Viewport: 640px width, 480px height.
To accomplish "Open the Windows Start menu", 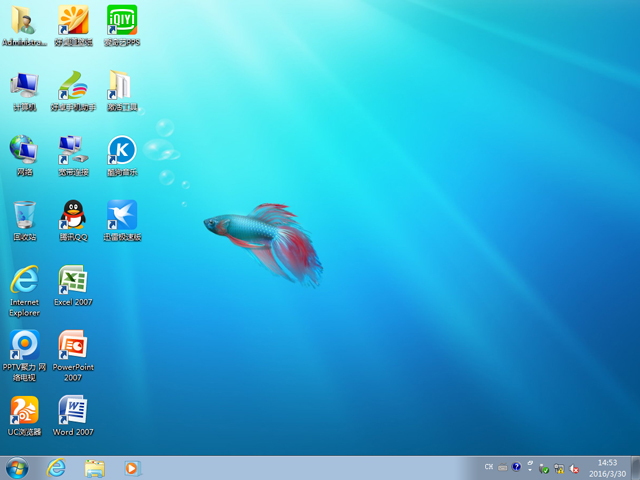I will coord(17,468).
